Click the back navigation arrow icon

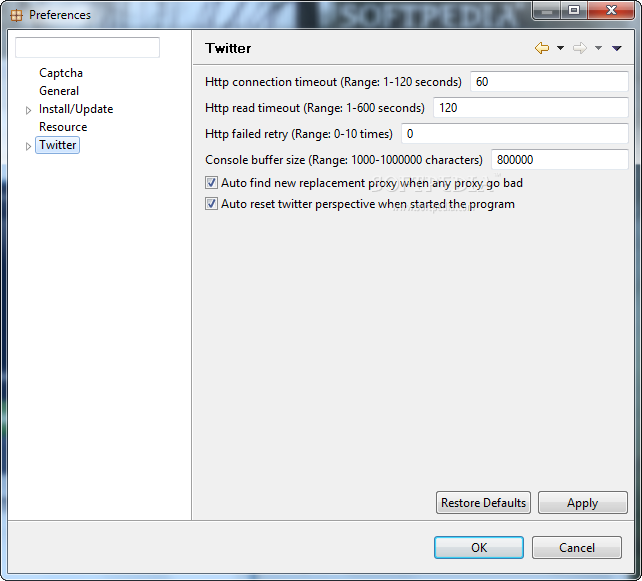coord(542,48)
